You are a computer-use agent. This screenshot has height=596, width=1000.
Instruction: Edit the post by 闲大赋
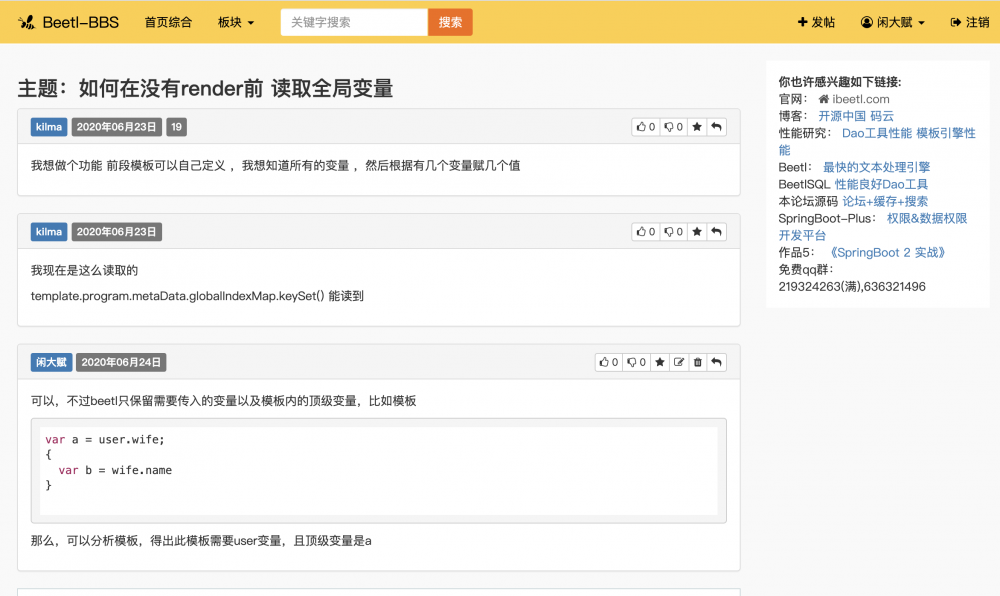point(679,363)
